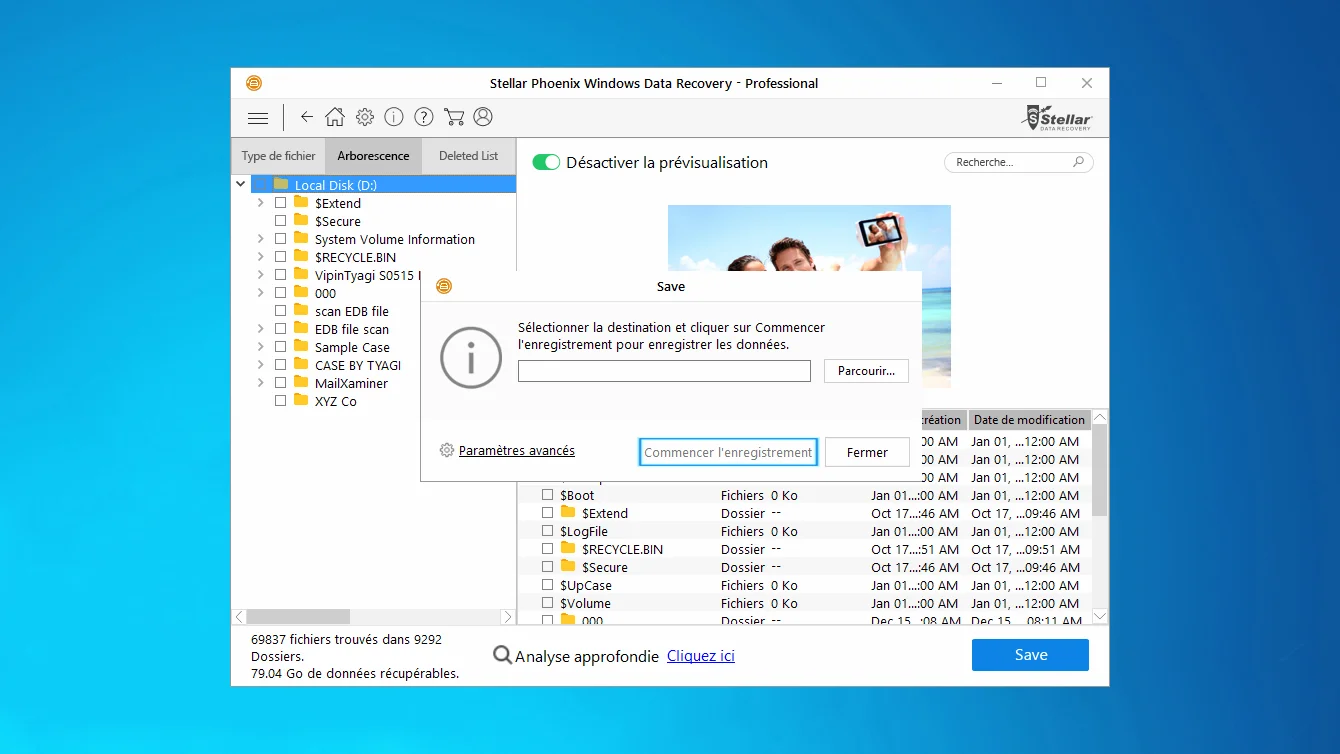This screenshot has width=1340, height=754.
Task: Click the Cliquez ici link
Action: click(x=701, y=656)
